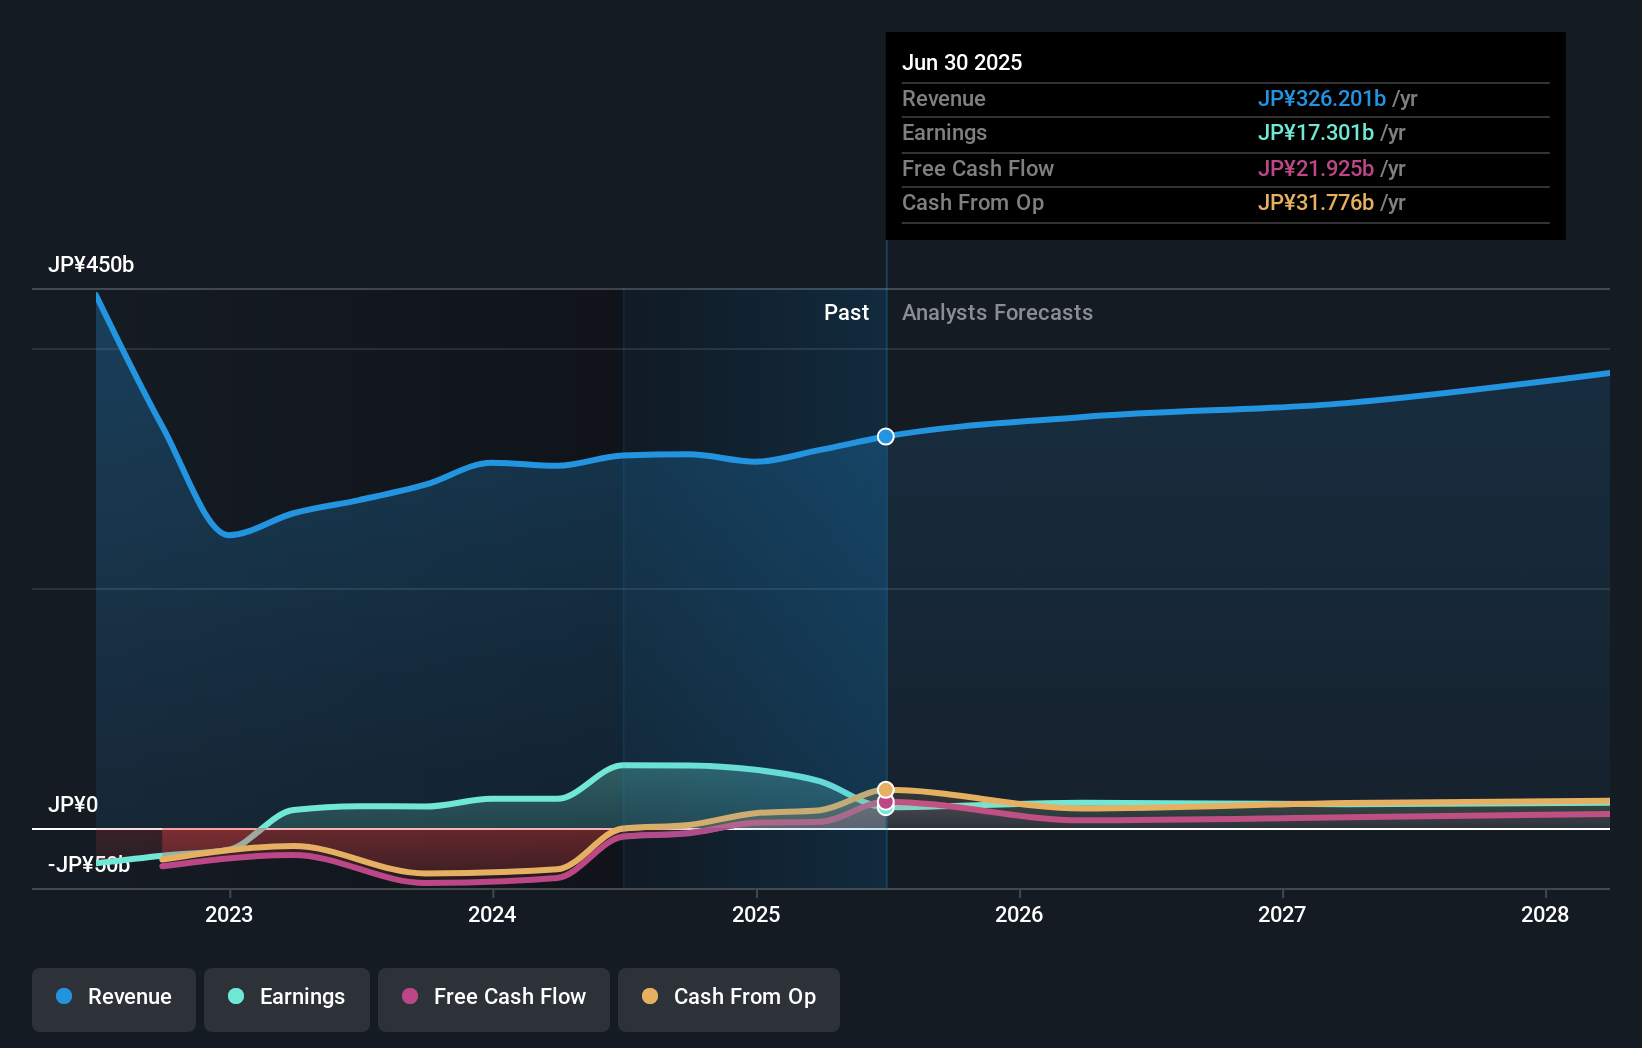Select the blue Revenue data point marker
Screen dimensions: 1642x1048
885,436
